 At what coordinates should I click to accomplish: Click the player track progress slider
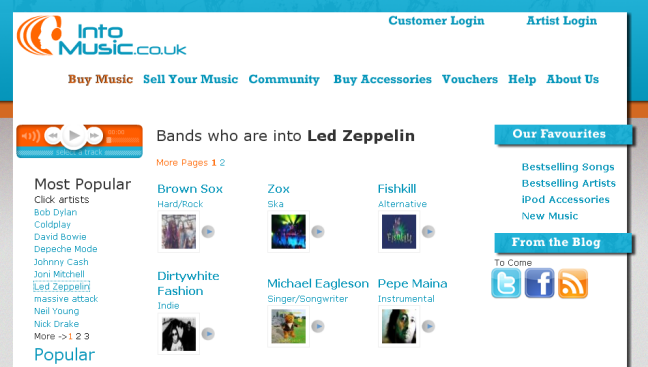122,140
